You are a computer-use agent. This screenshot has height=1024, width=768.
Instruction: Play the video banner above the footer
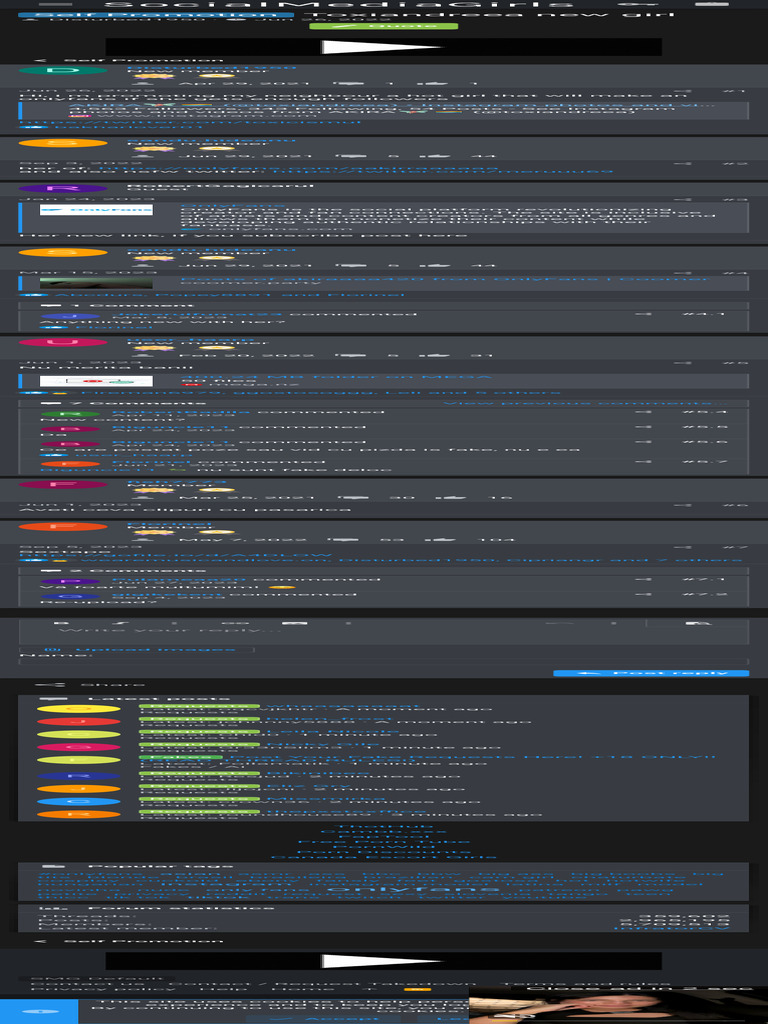pos(383,961)
